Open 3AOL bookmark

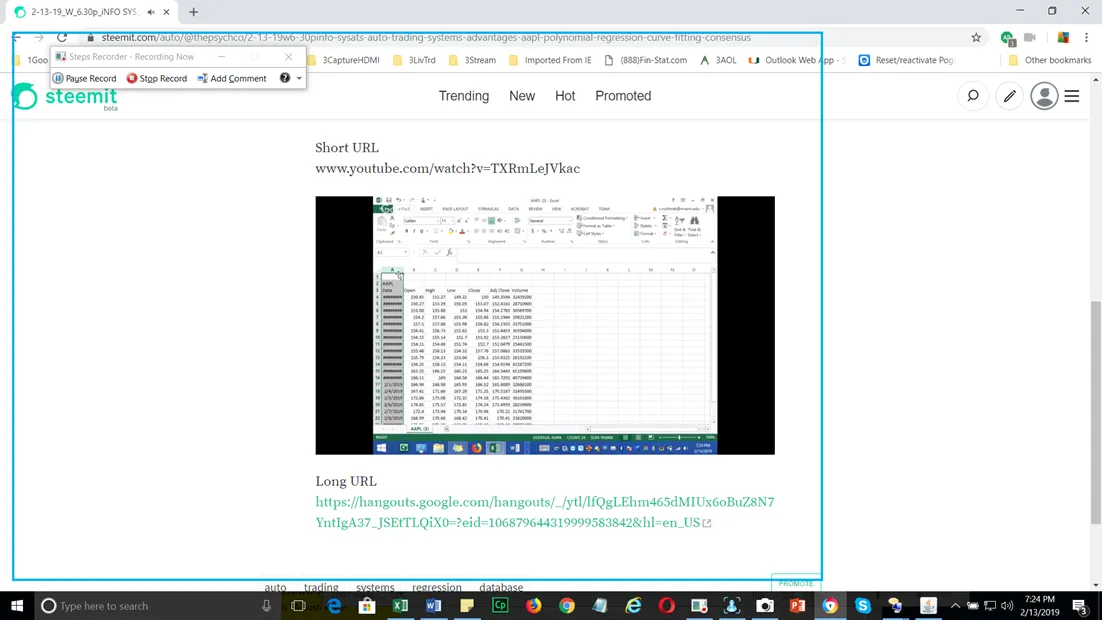pyautogui.click(x=718, y=60)
